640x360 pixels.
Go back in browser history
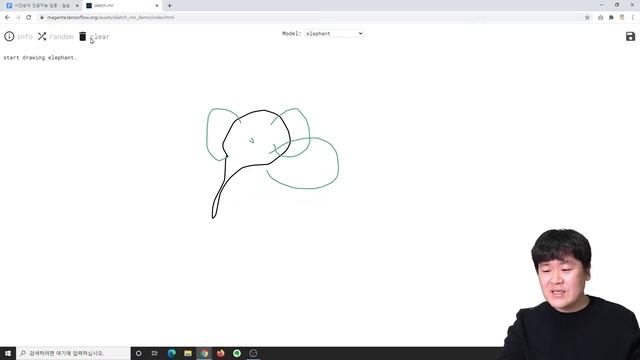7,17
